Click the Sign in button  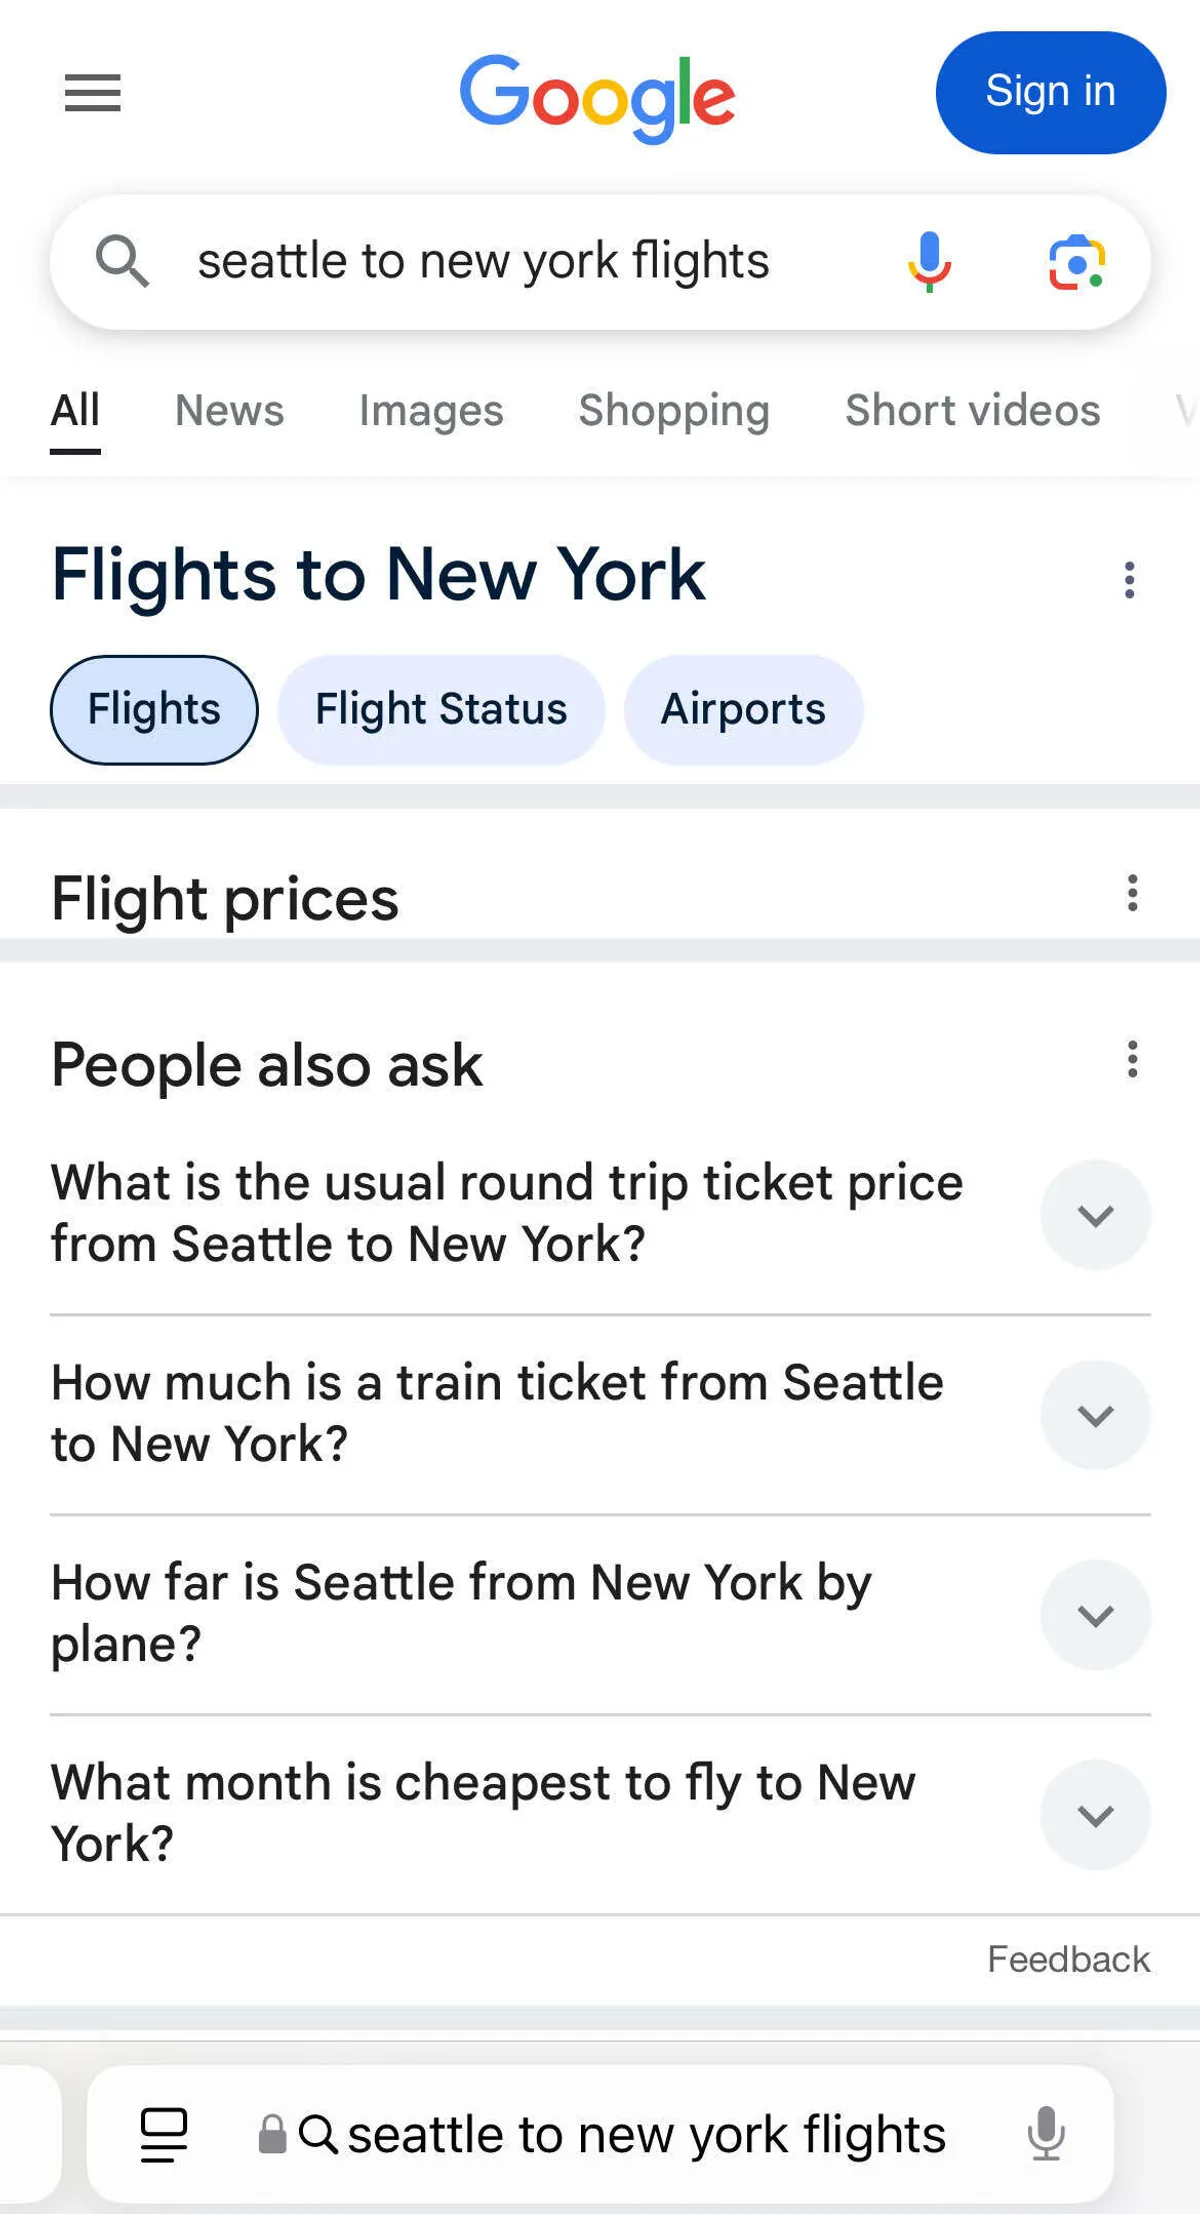1050,93
